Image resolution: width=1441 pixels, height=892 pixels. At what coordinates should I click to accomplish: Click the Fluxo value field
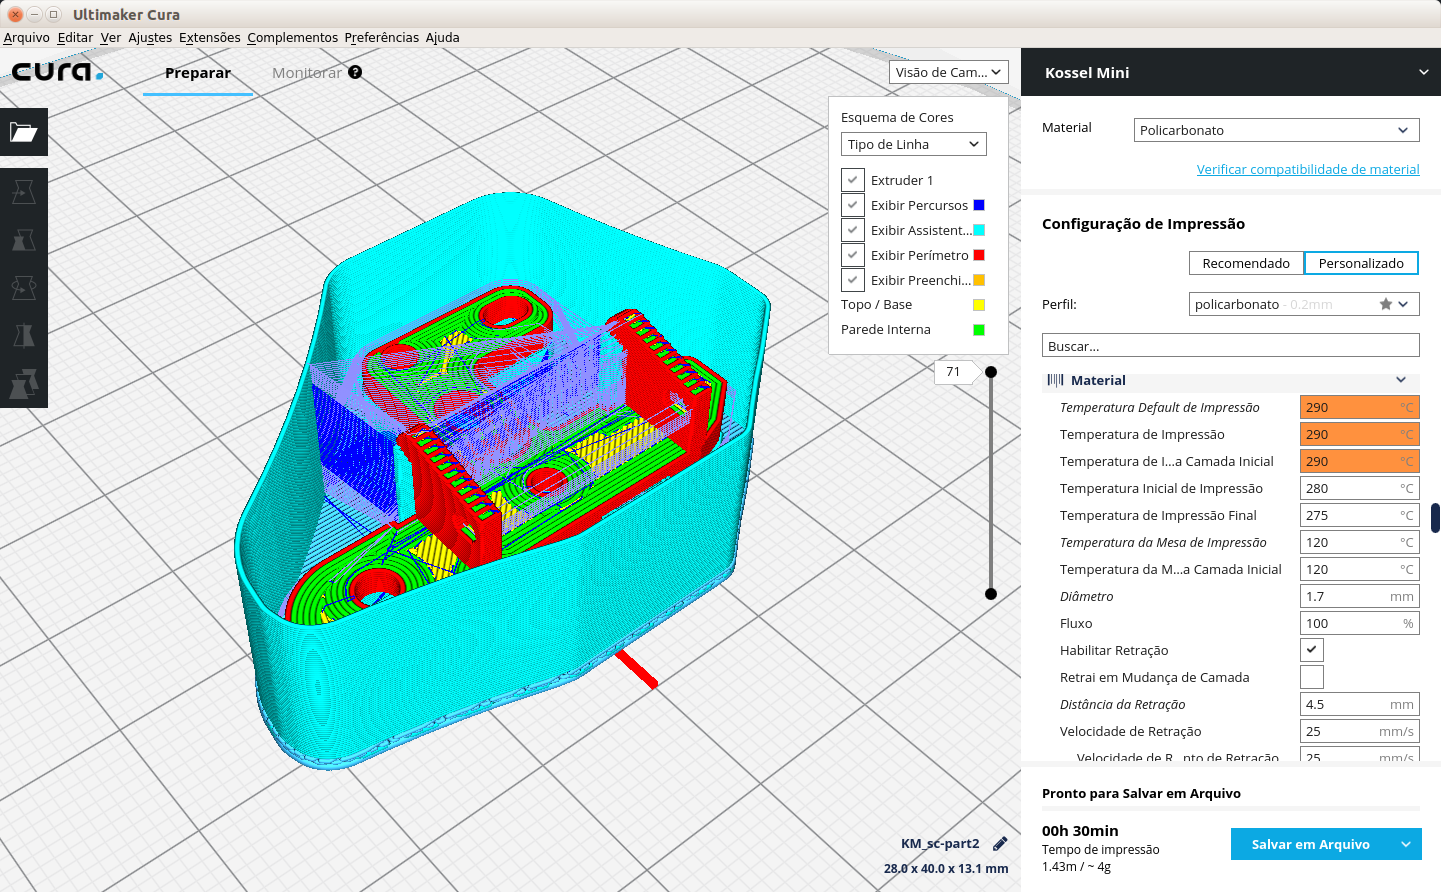click(x=1360, y=623)
